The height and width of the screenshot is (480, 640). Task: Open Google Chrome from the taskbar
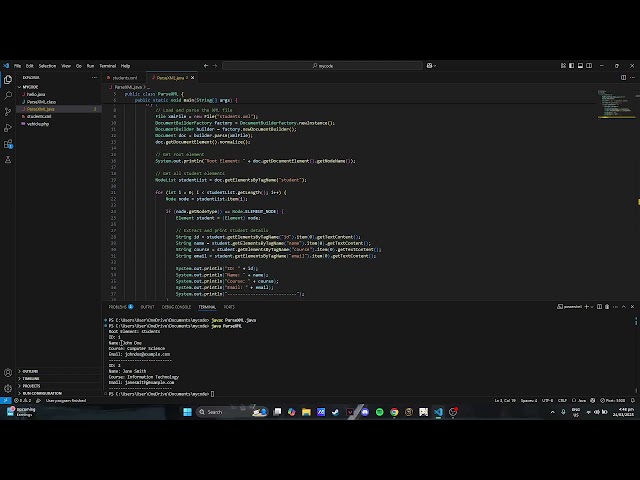[394, 412]
